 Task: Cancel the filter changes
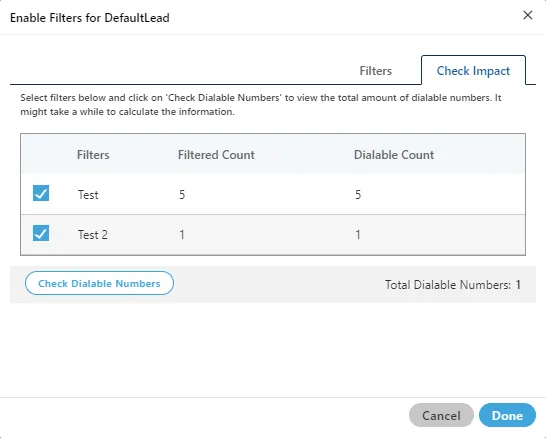pyautogui.click(x=441, y=415)
